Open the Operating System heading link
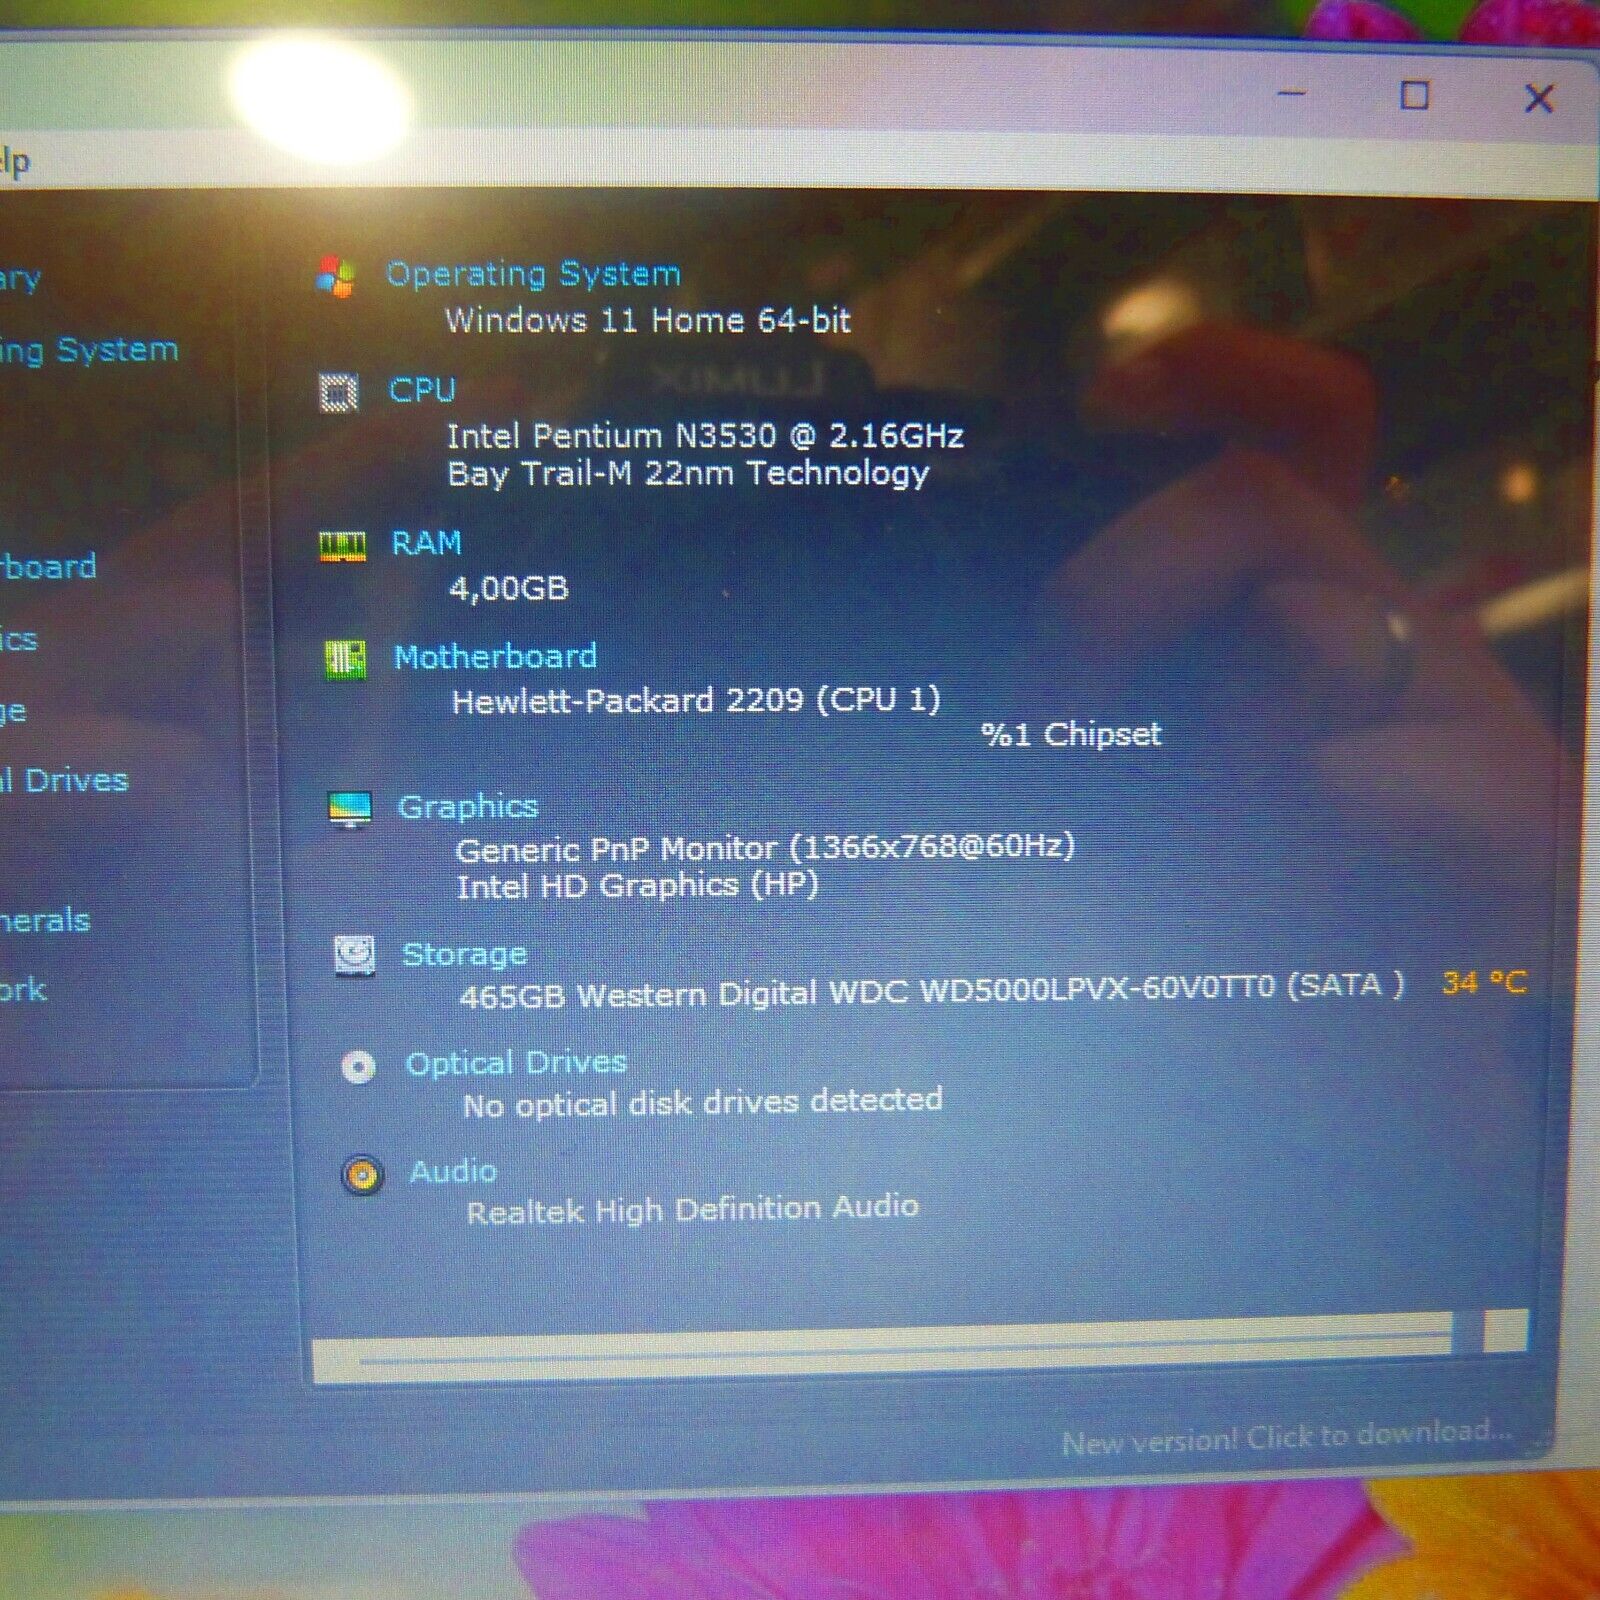 (x=533, y=274)
